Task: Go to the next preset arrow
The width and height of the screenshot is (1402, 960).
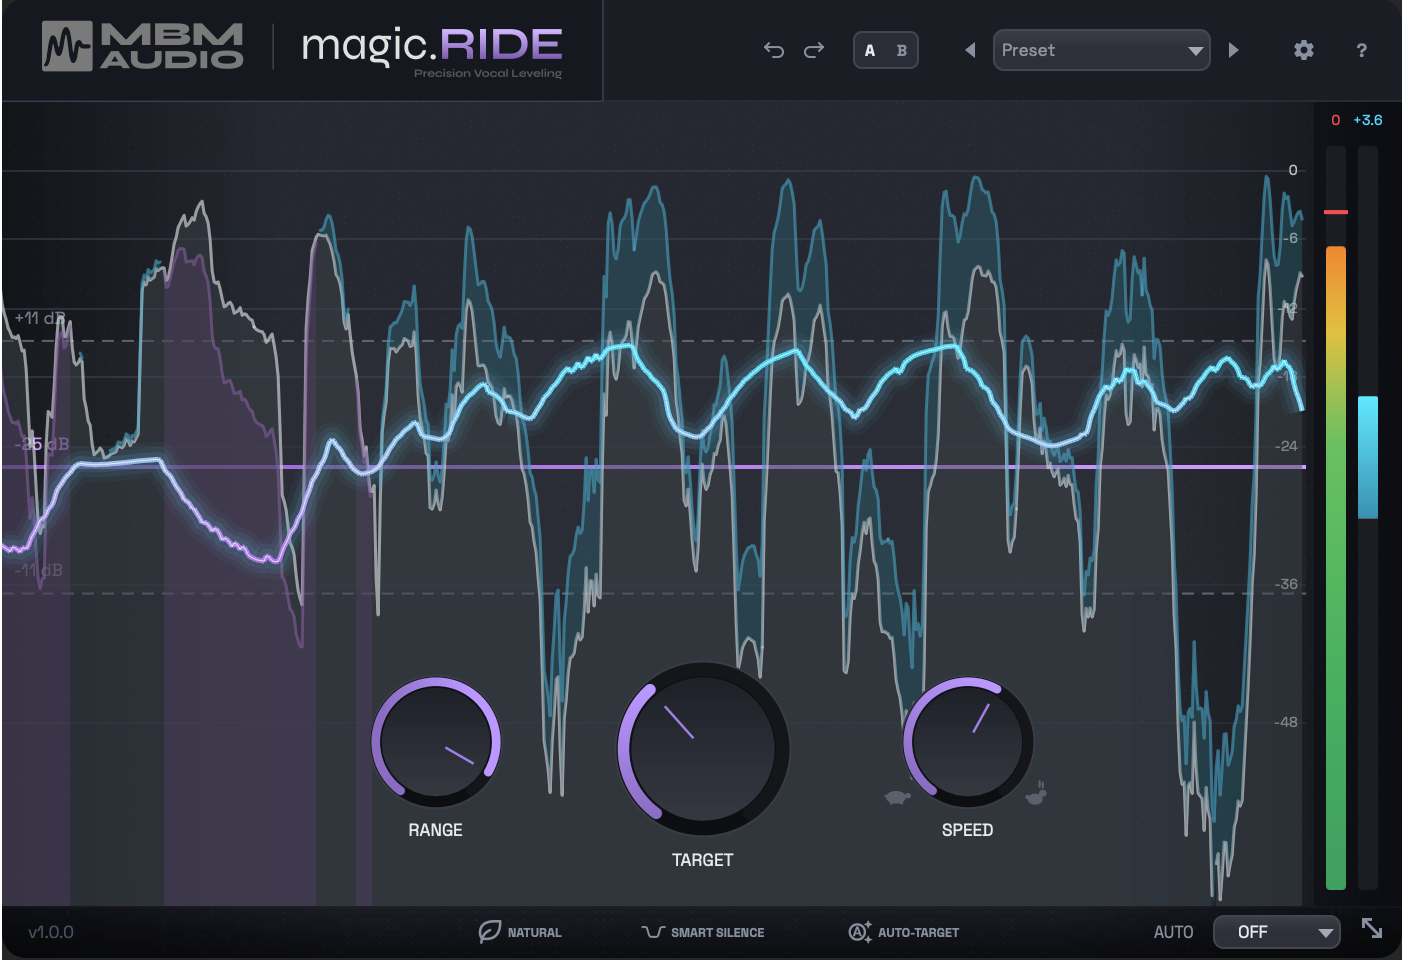Action: [1233, 50]
